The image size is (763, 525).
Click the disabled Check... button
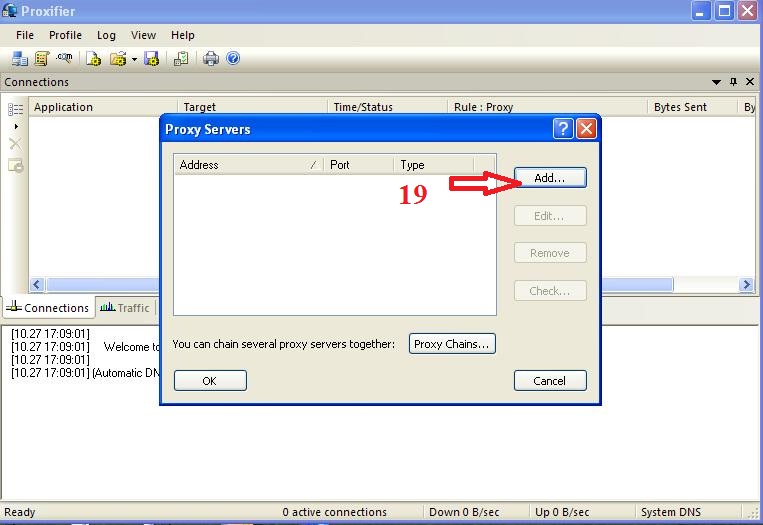click(550, 291)
